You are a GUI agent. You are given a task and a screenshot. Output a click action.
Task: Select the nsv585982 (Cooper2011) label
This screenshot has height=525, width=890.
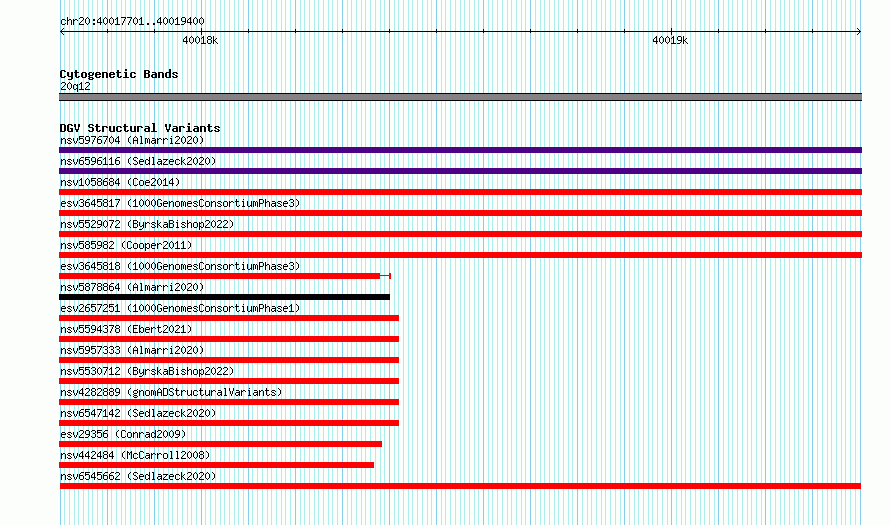point(126,245)
